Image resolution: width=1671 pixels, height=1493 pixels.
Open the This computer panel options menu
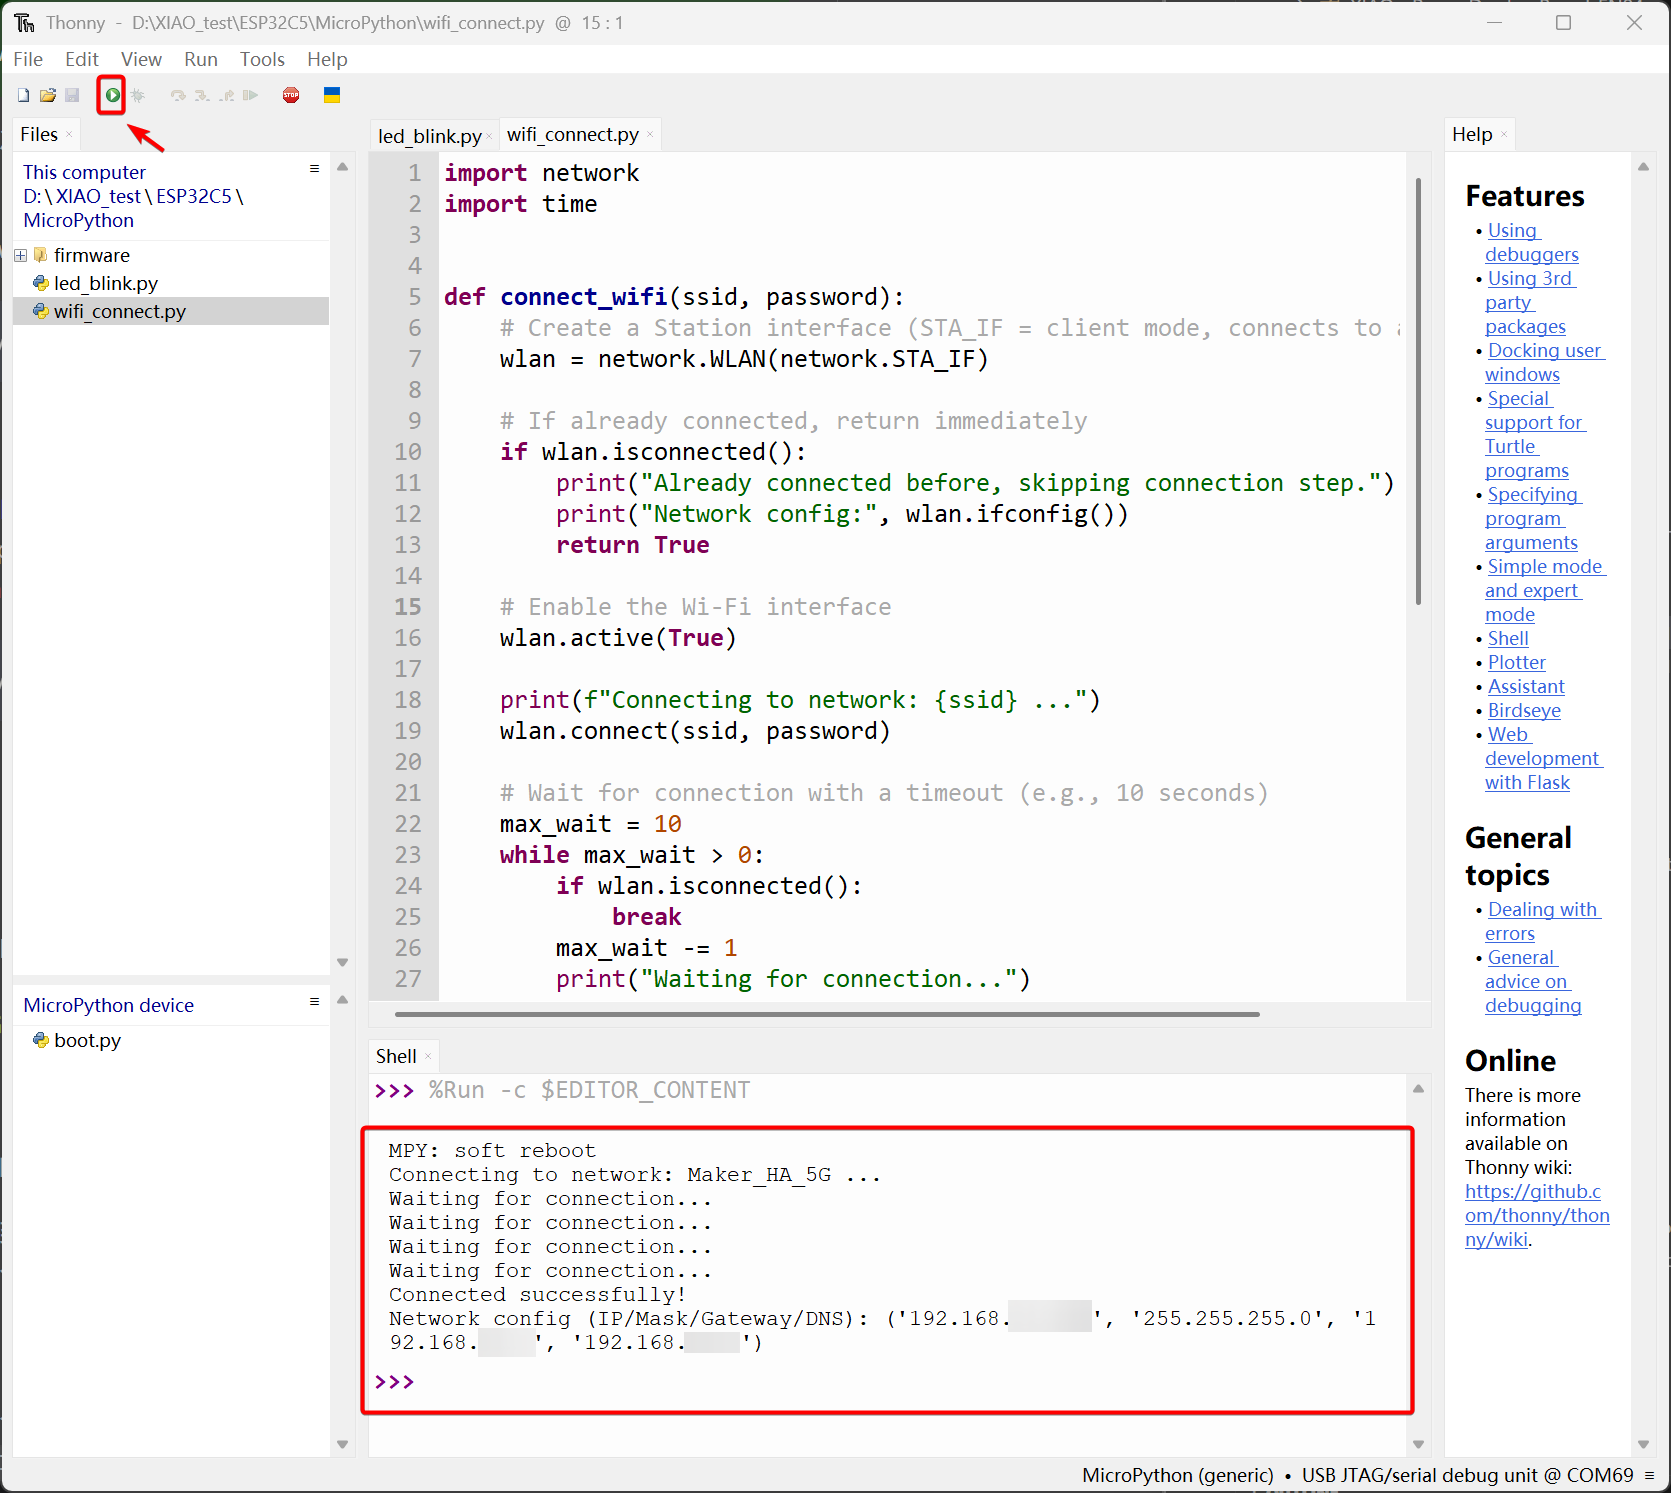tap(314, 169)
